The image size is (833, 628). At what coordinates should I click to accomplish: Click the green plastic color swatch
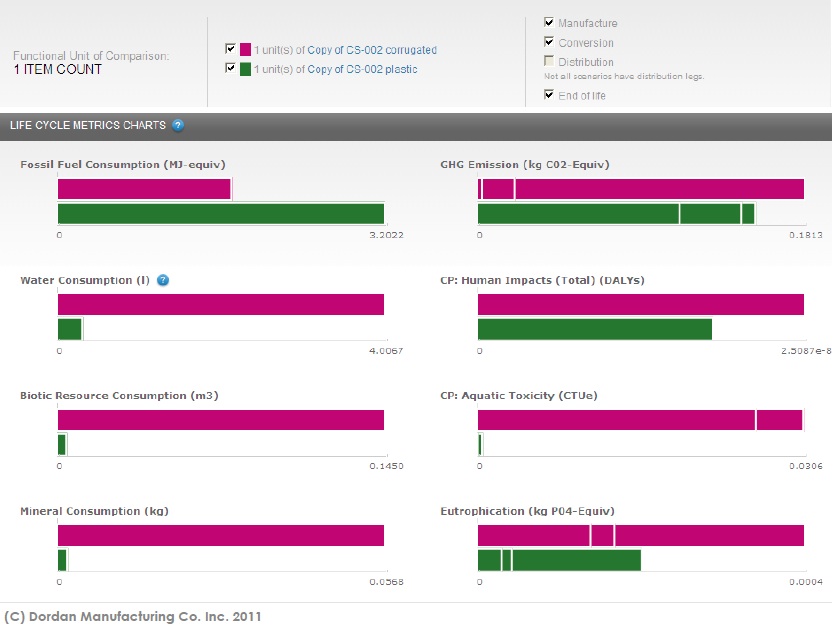click(245, 69)
